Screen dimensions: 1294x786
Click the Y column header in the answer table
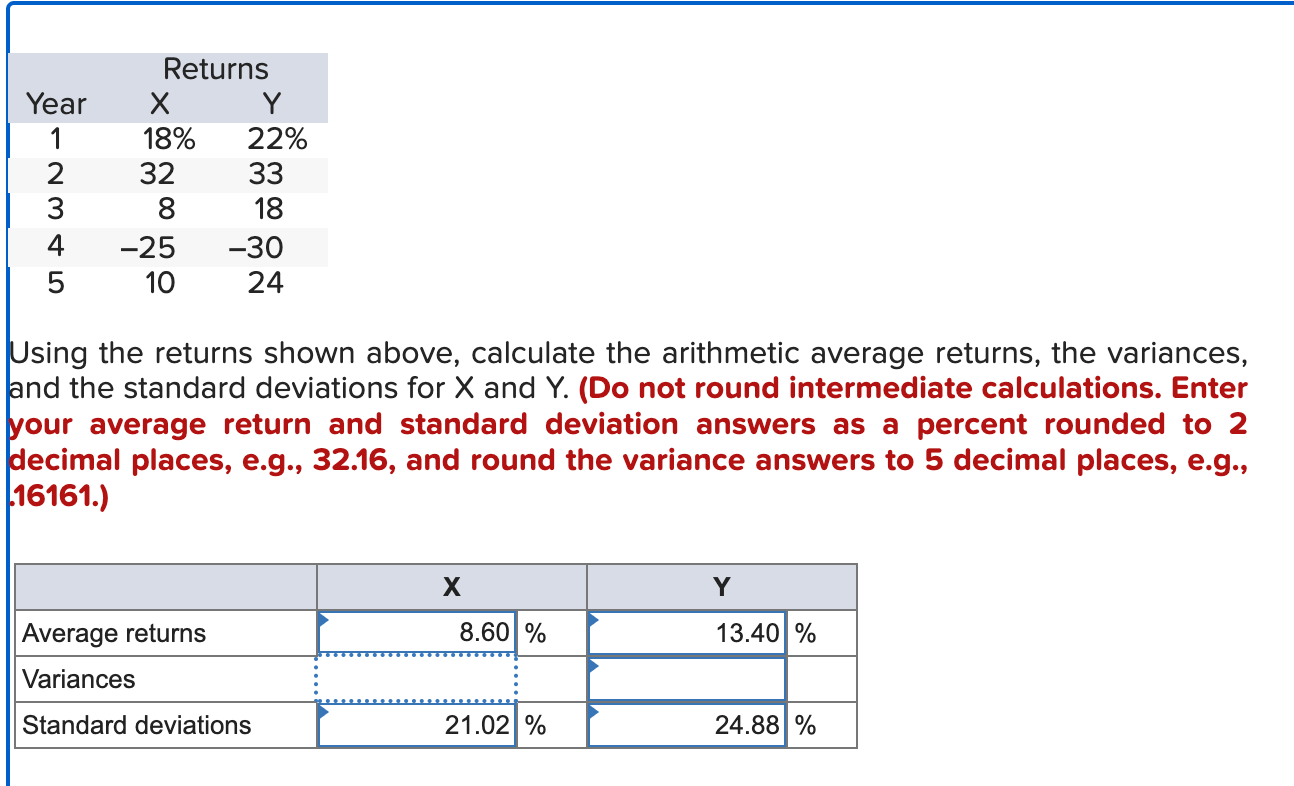pos(722,587)
